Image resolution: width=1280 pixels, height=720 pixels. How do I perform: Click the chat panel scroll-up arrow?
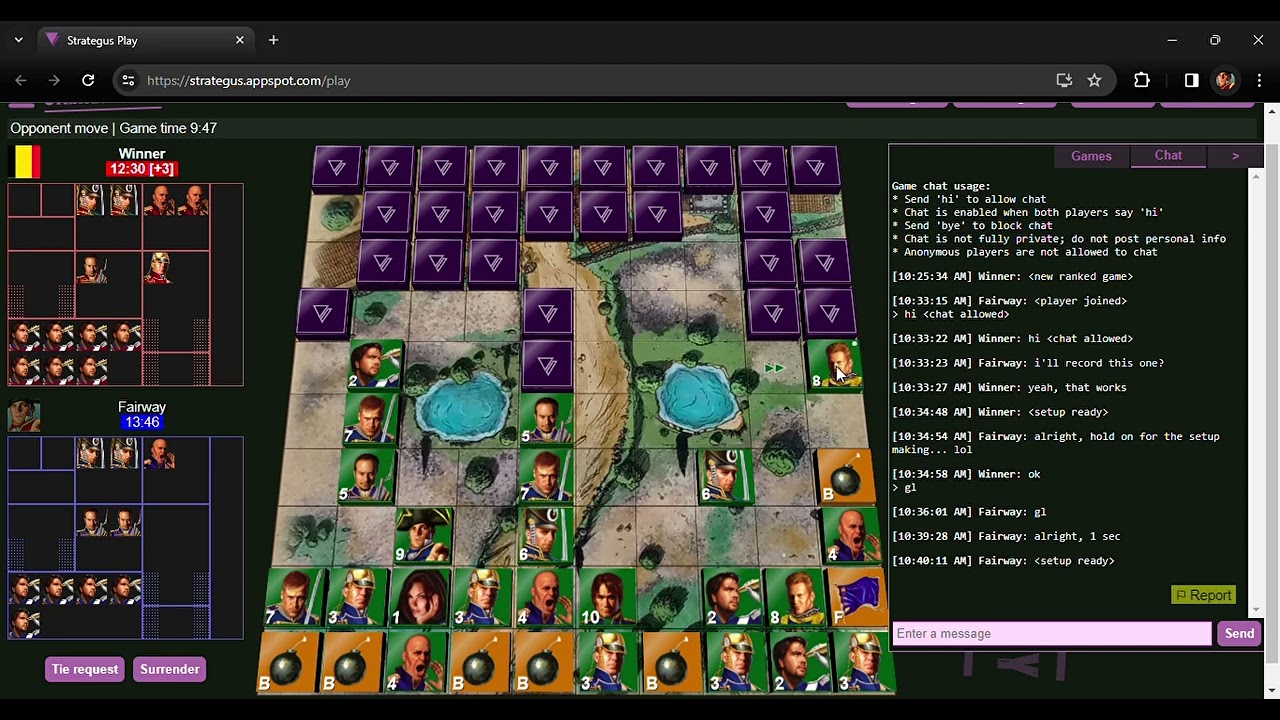tap(1256, 177)
